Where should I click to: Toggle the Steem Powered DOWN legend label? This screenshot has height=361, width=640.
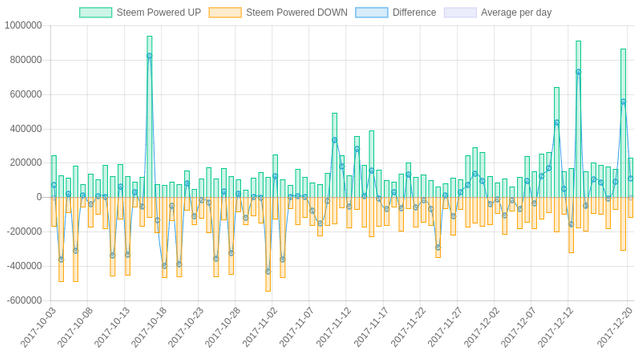pos(297,13)
